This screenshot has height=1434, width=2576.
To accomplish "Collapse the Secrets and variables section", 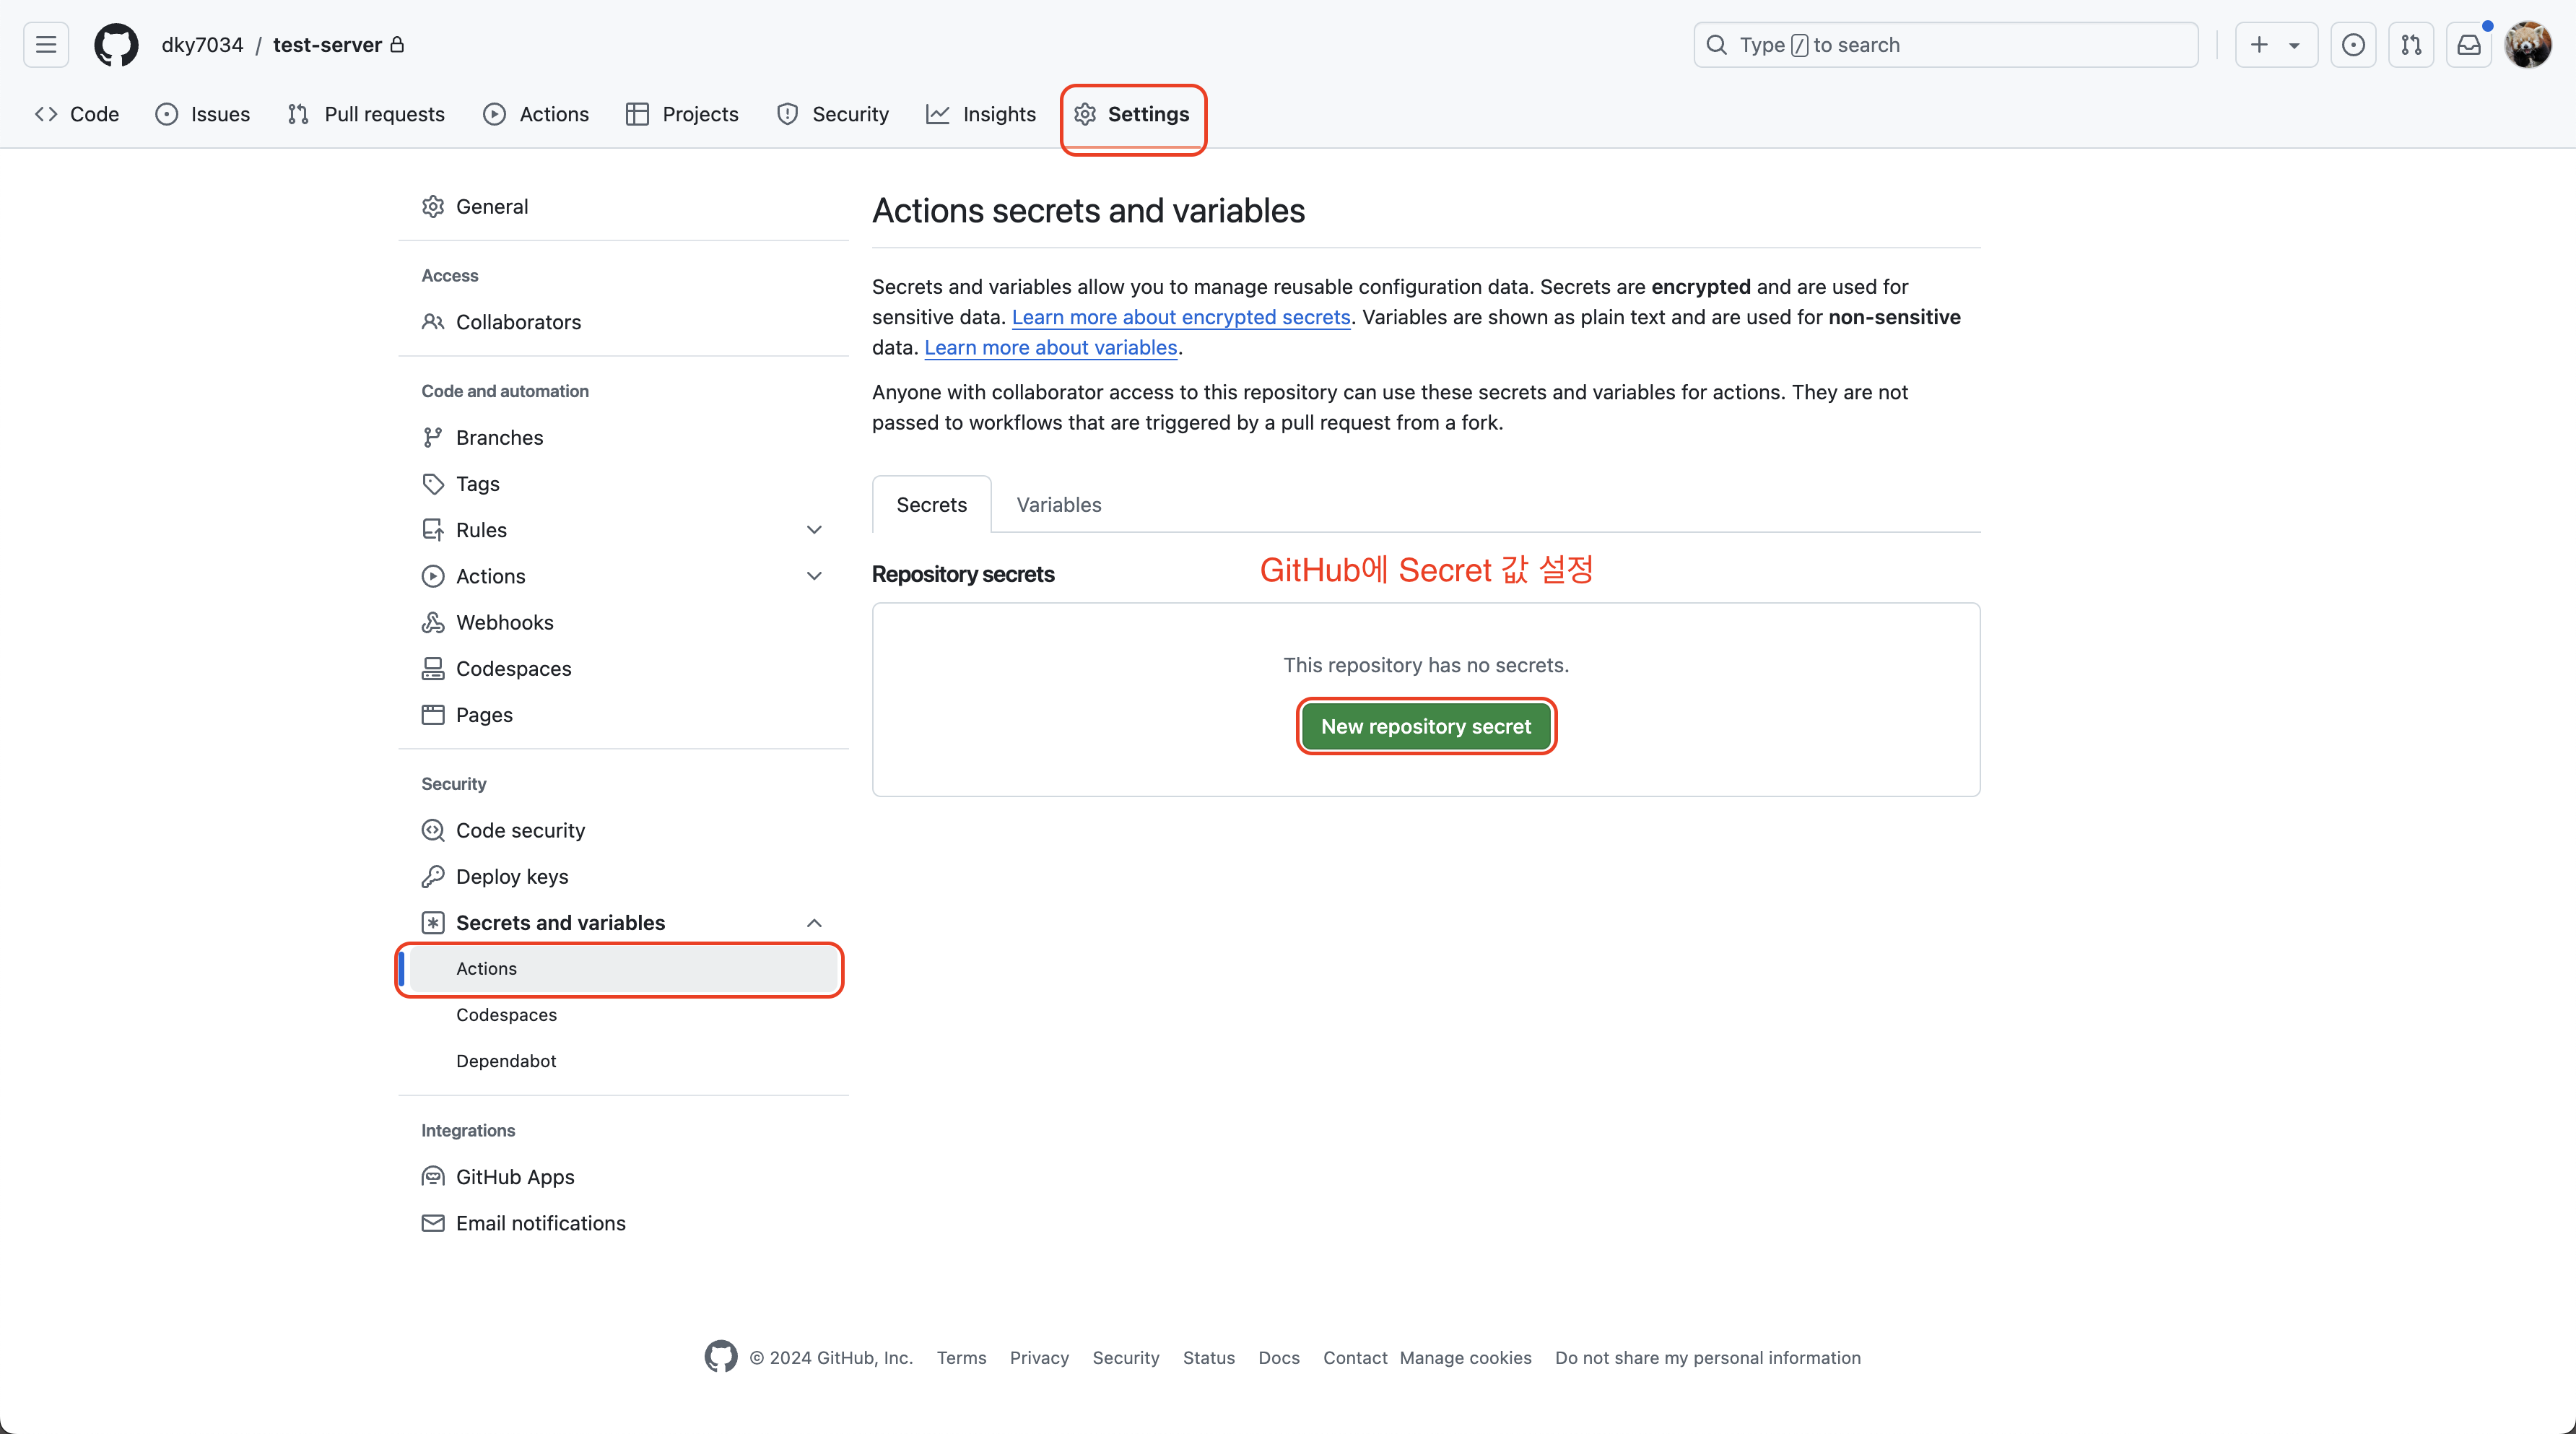I will coord(814,923).
